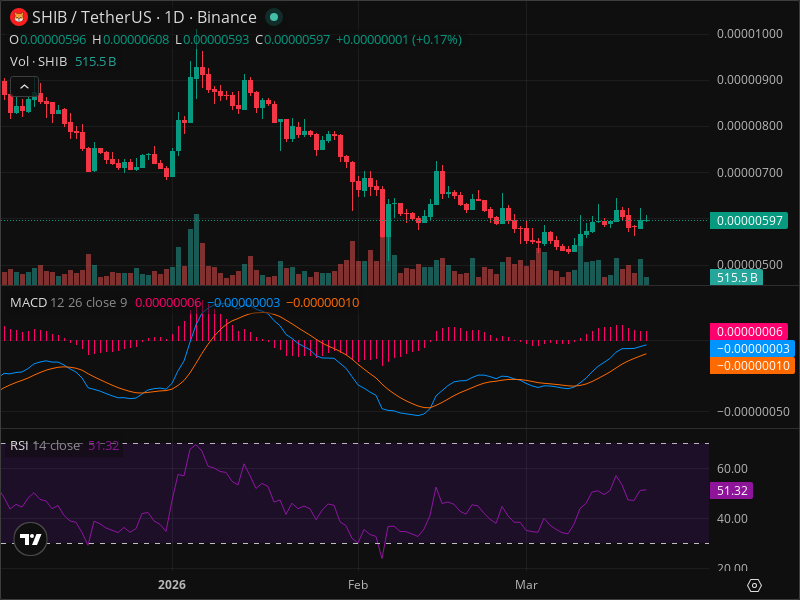Click the change value +0.00000001 (+0.17%)
Screen dimensions: 800x600
pos(399,40)
